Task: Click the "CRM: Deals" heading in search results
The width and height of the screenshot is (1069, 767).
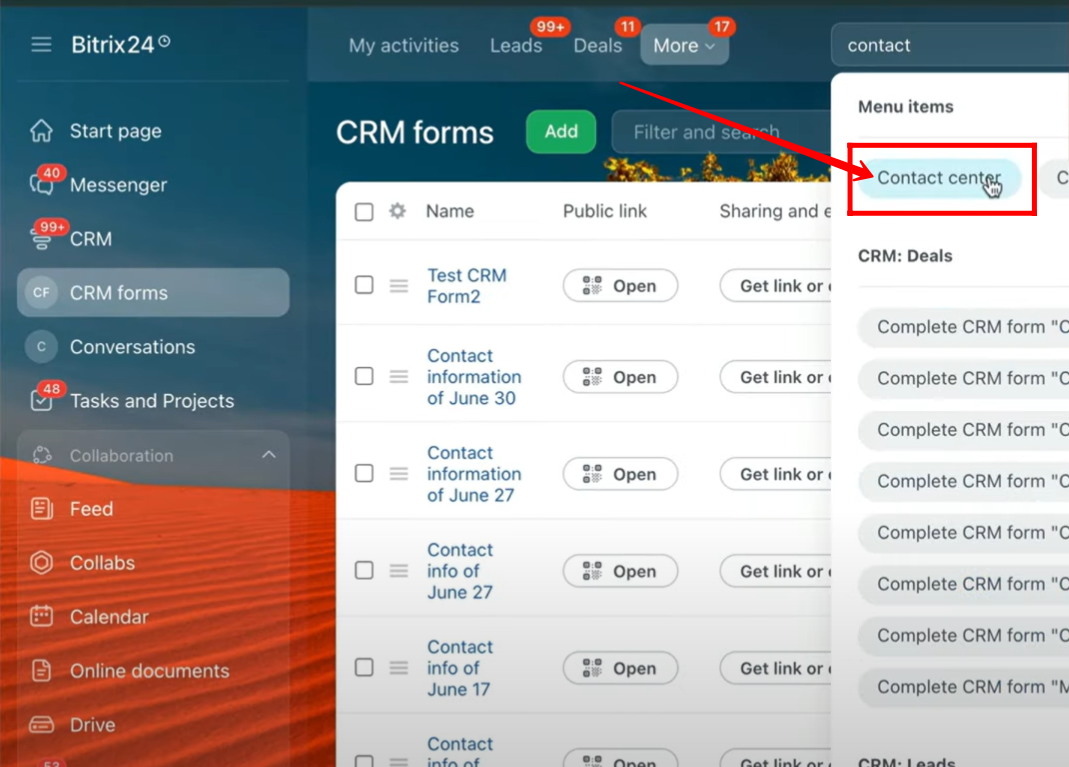Action: point(905,256)
